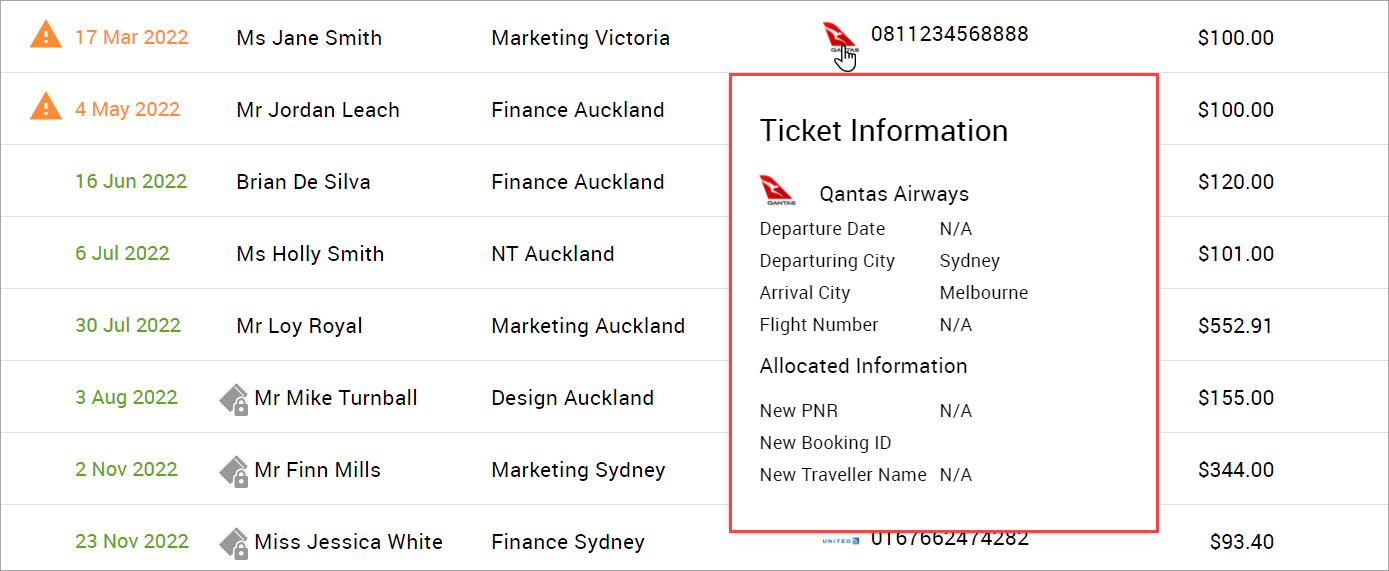Click United airline logo in last row
The height and width of the screenshot is (571, 1389).
point(840,541)
